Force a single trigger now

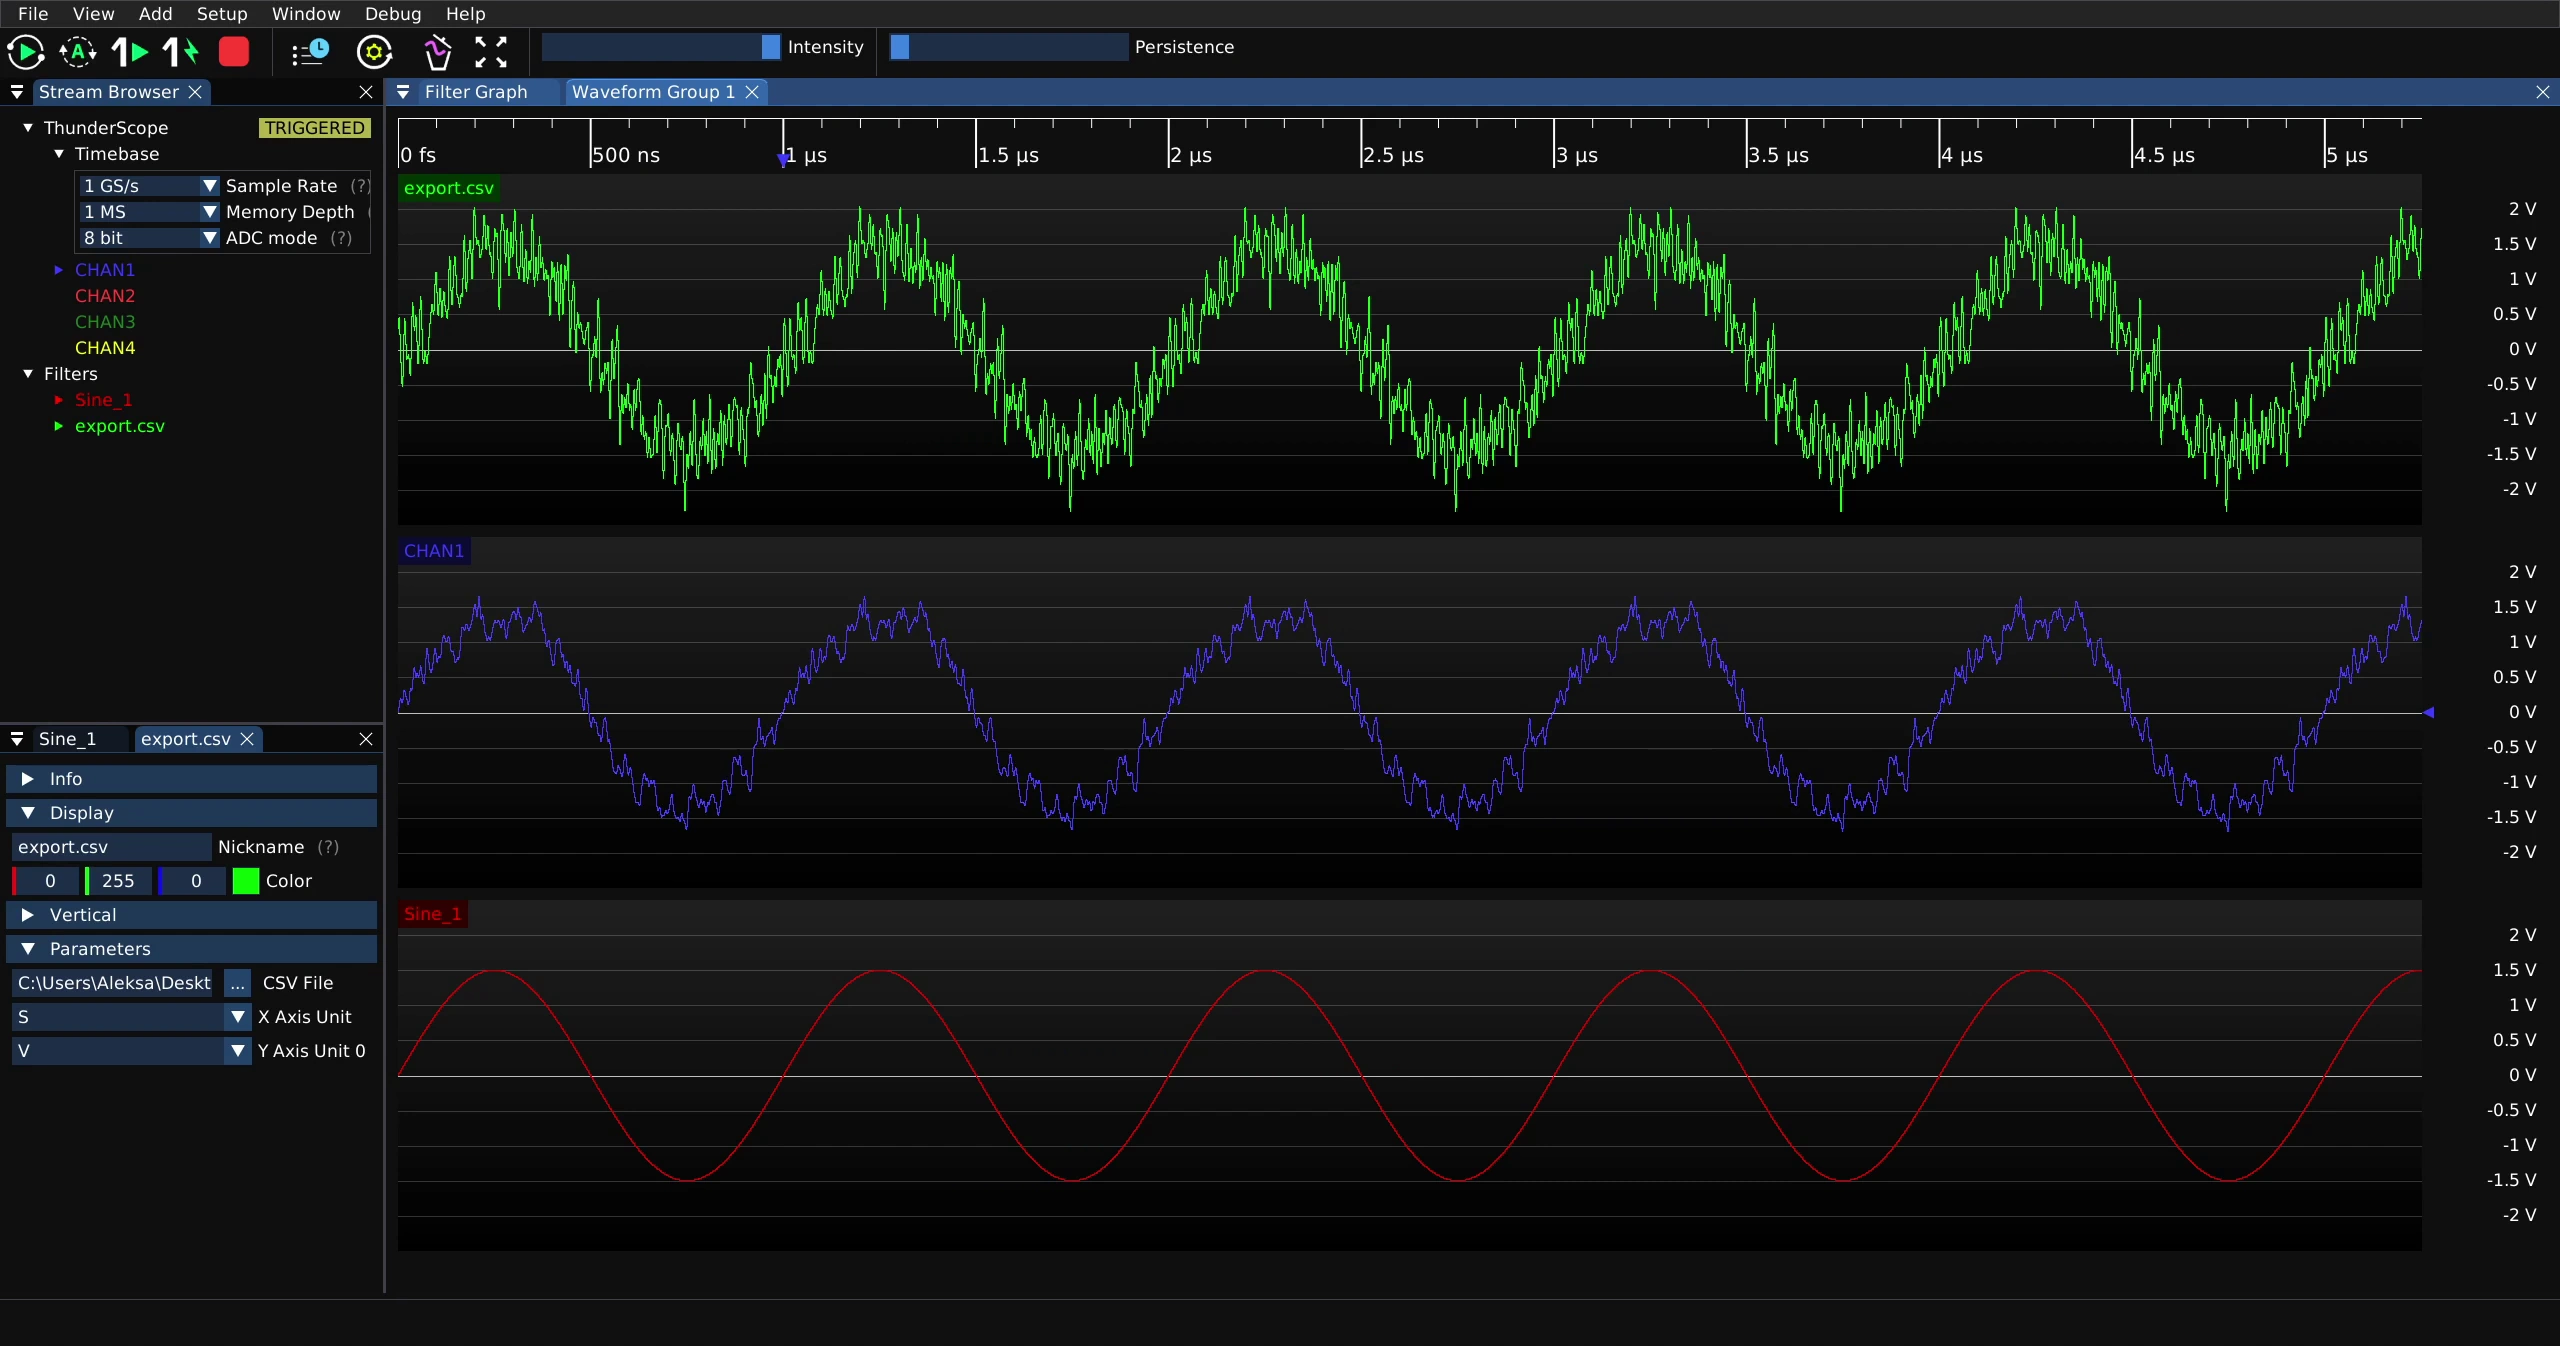(182, 52)
